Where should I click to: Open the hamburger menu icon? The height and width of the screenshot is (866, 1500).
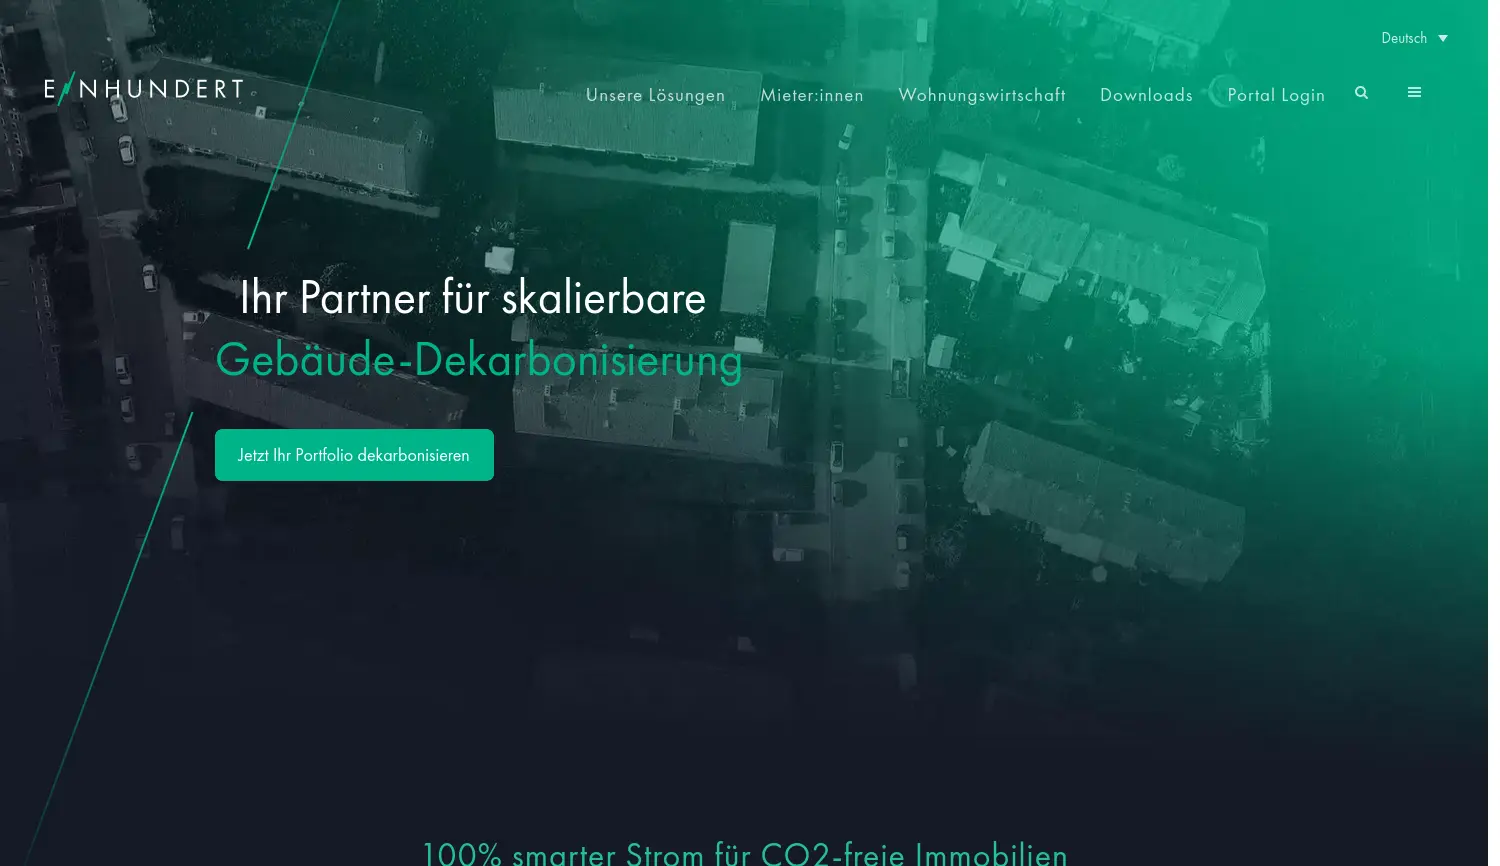click(x=1414, y=93)
